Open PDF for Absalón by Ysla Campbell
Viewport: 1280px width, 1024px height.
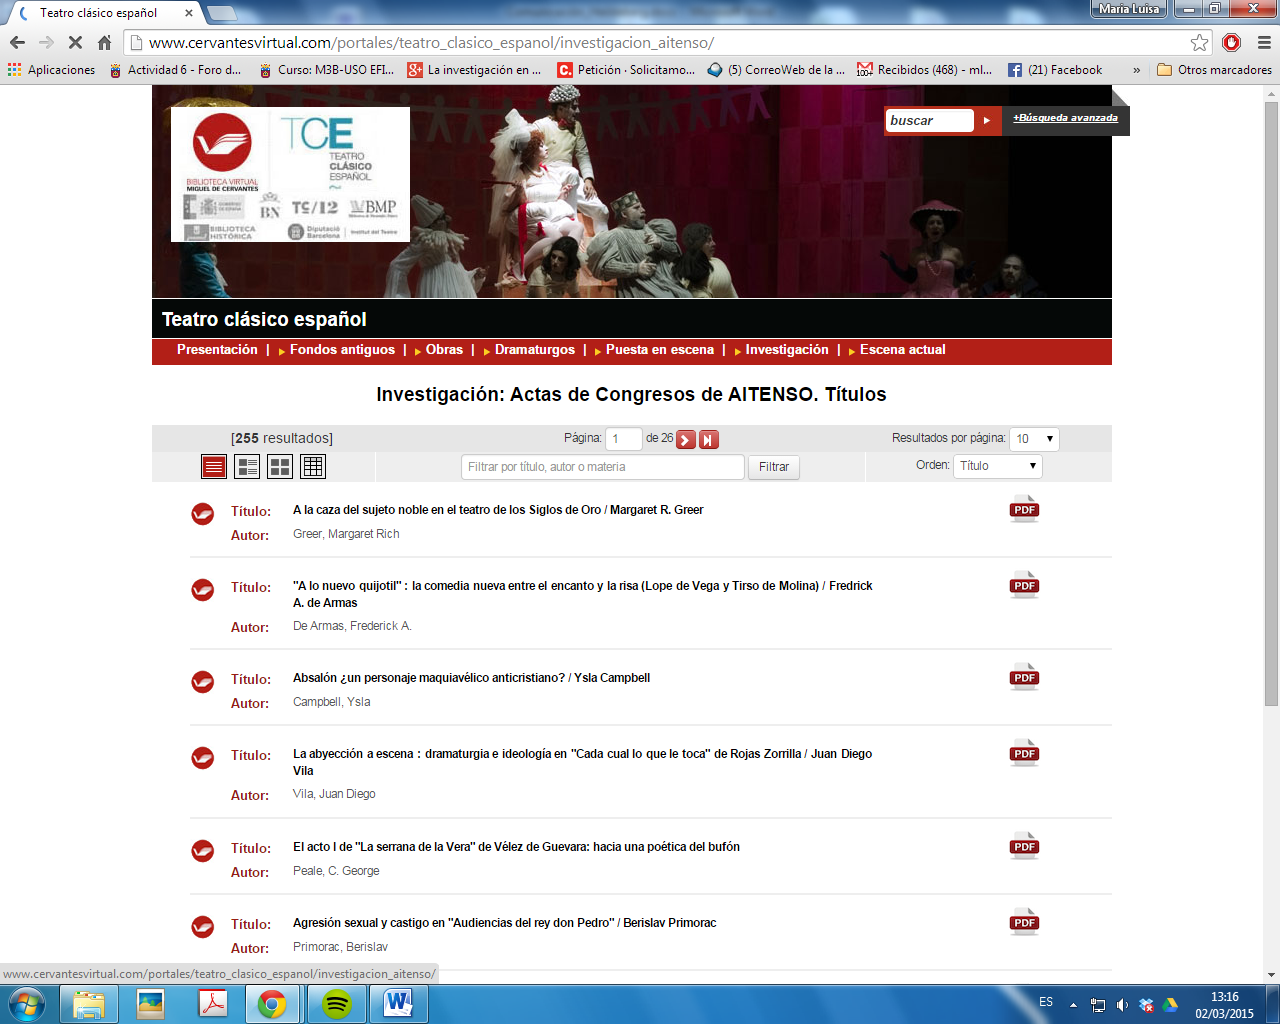[x=1024, y=677]
